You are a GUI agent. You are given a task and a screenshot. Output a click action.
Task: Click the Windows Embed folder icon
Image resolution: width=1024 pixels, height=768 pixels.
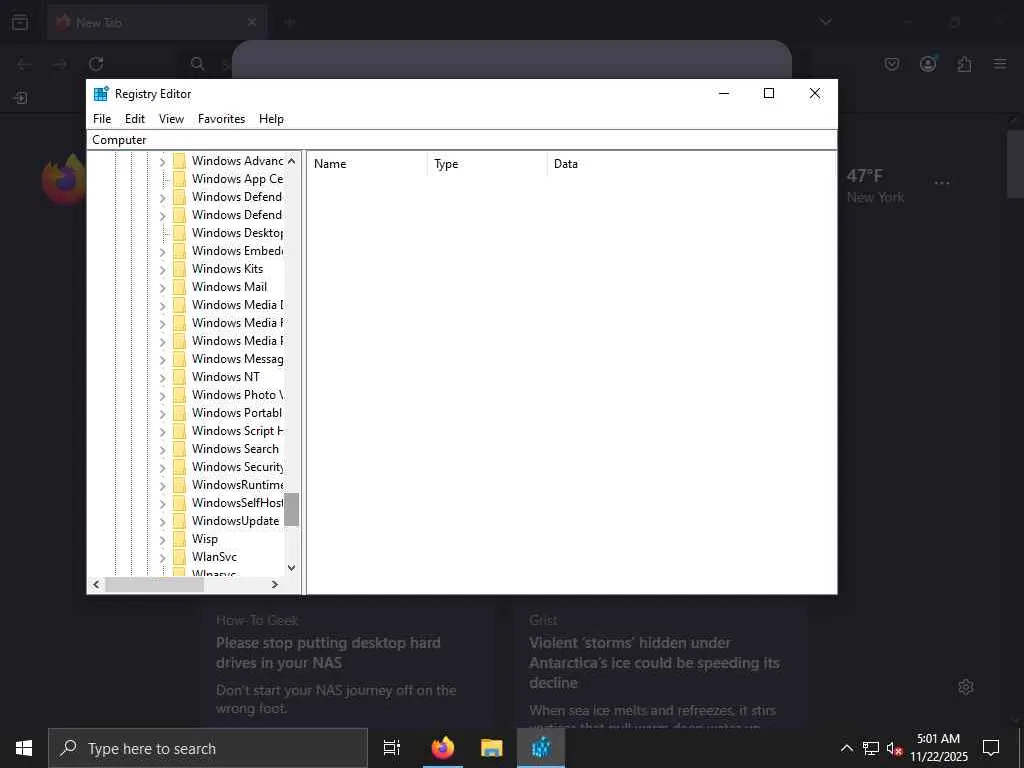pos(180,251)
